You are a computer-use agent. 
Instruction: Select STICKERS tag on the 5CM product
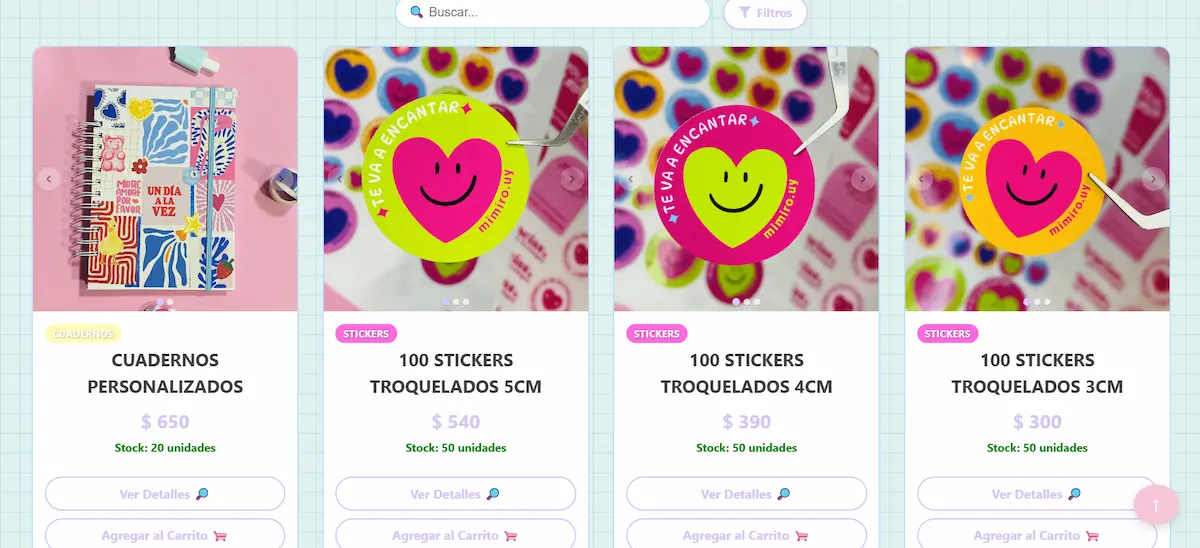366,334
